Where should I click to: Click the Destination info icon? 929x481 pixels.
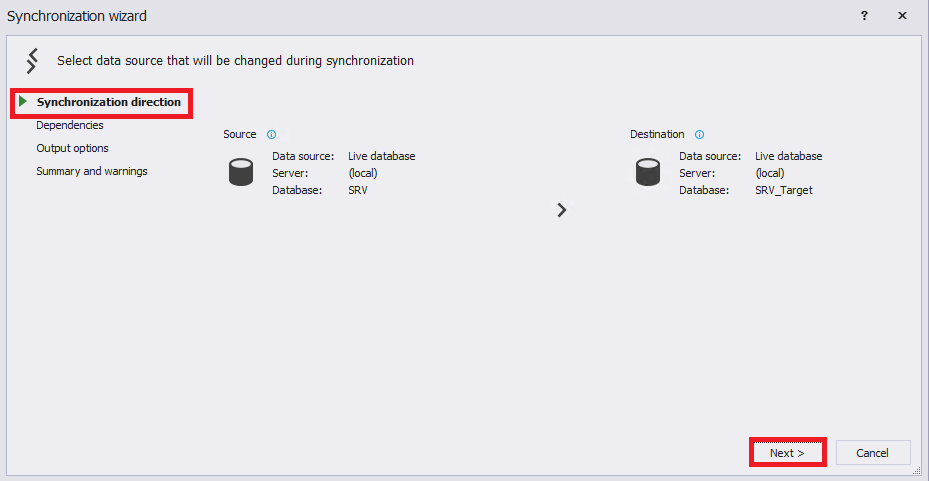(x=699, y=134)
